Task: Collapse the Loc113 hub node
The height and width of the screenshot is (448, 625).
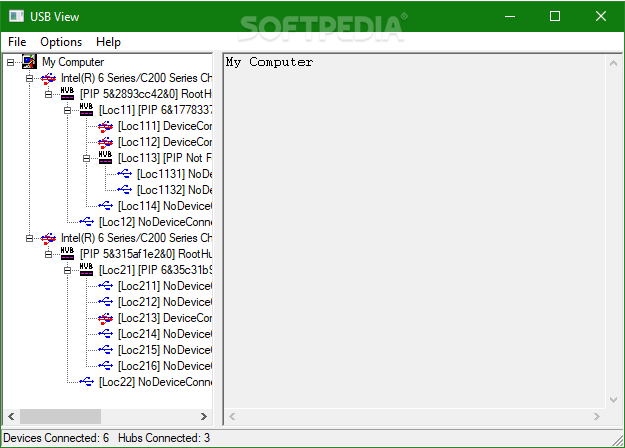Action: click(86, 158)
